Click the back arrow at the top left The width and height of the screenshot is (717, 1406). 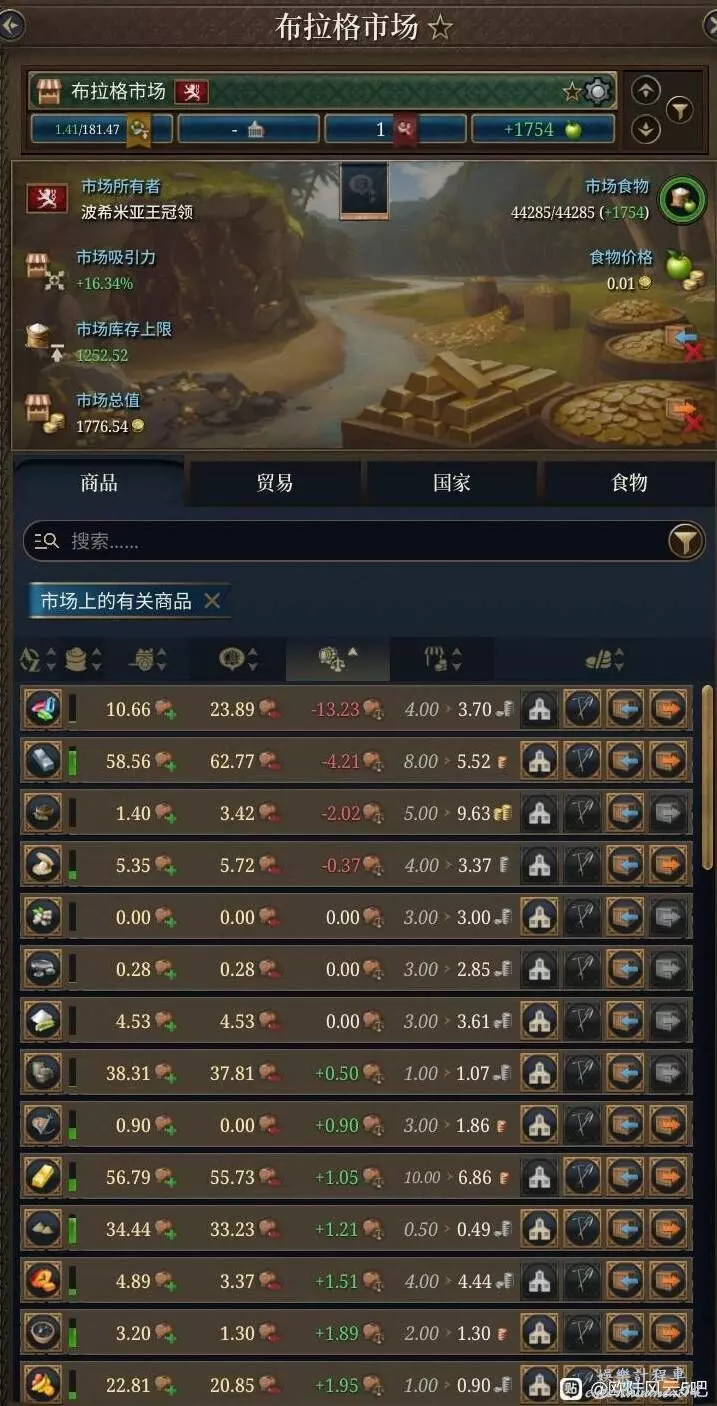pos(10,25)
